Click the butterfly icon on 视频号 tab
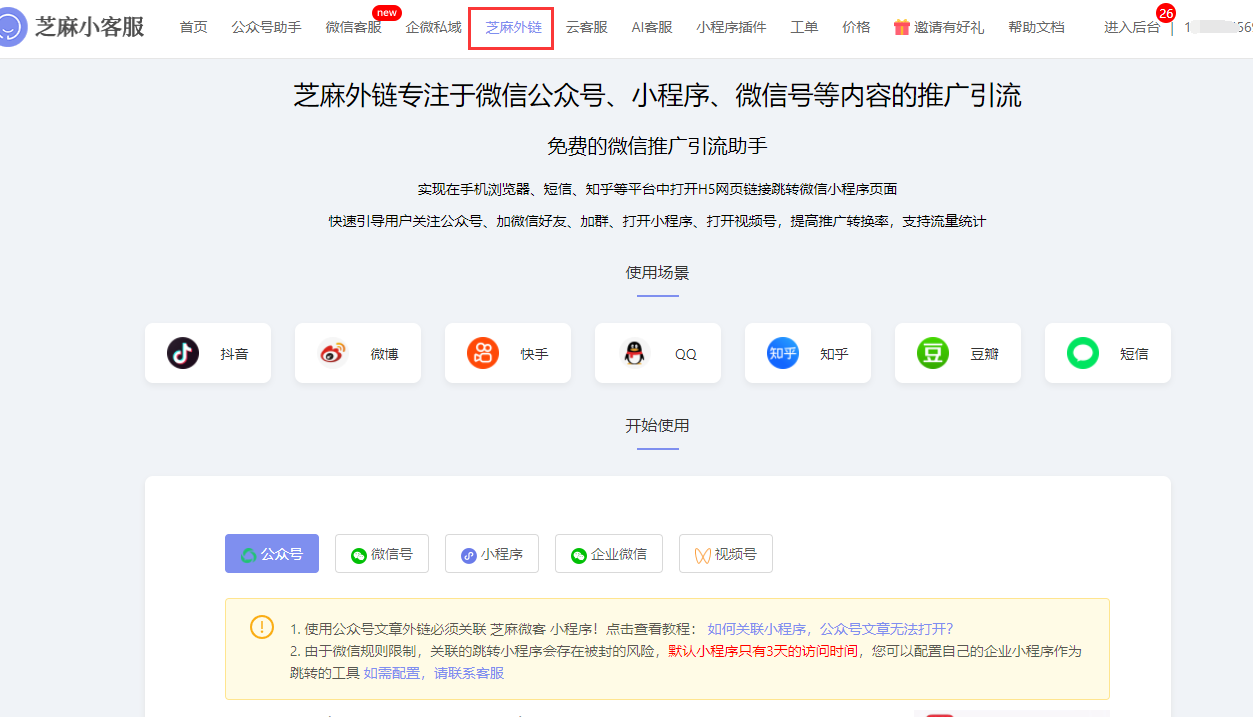 coord(703,555)
